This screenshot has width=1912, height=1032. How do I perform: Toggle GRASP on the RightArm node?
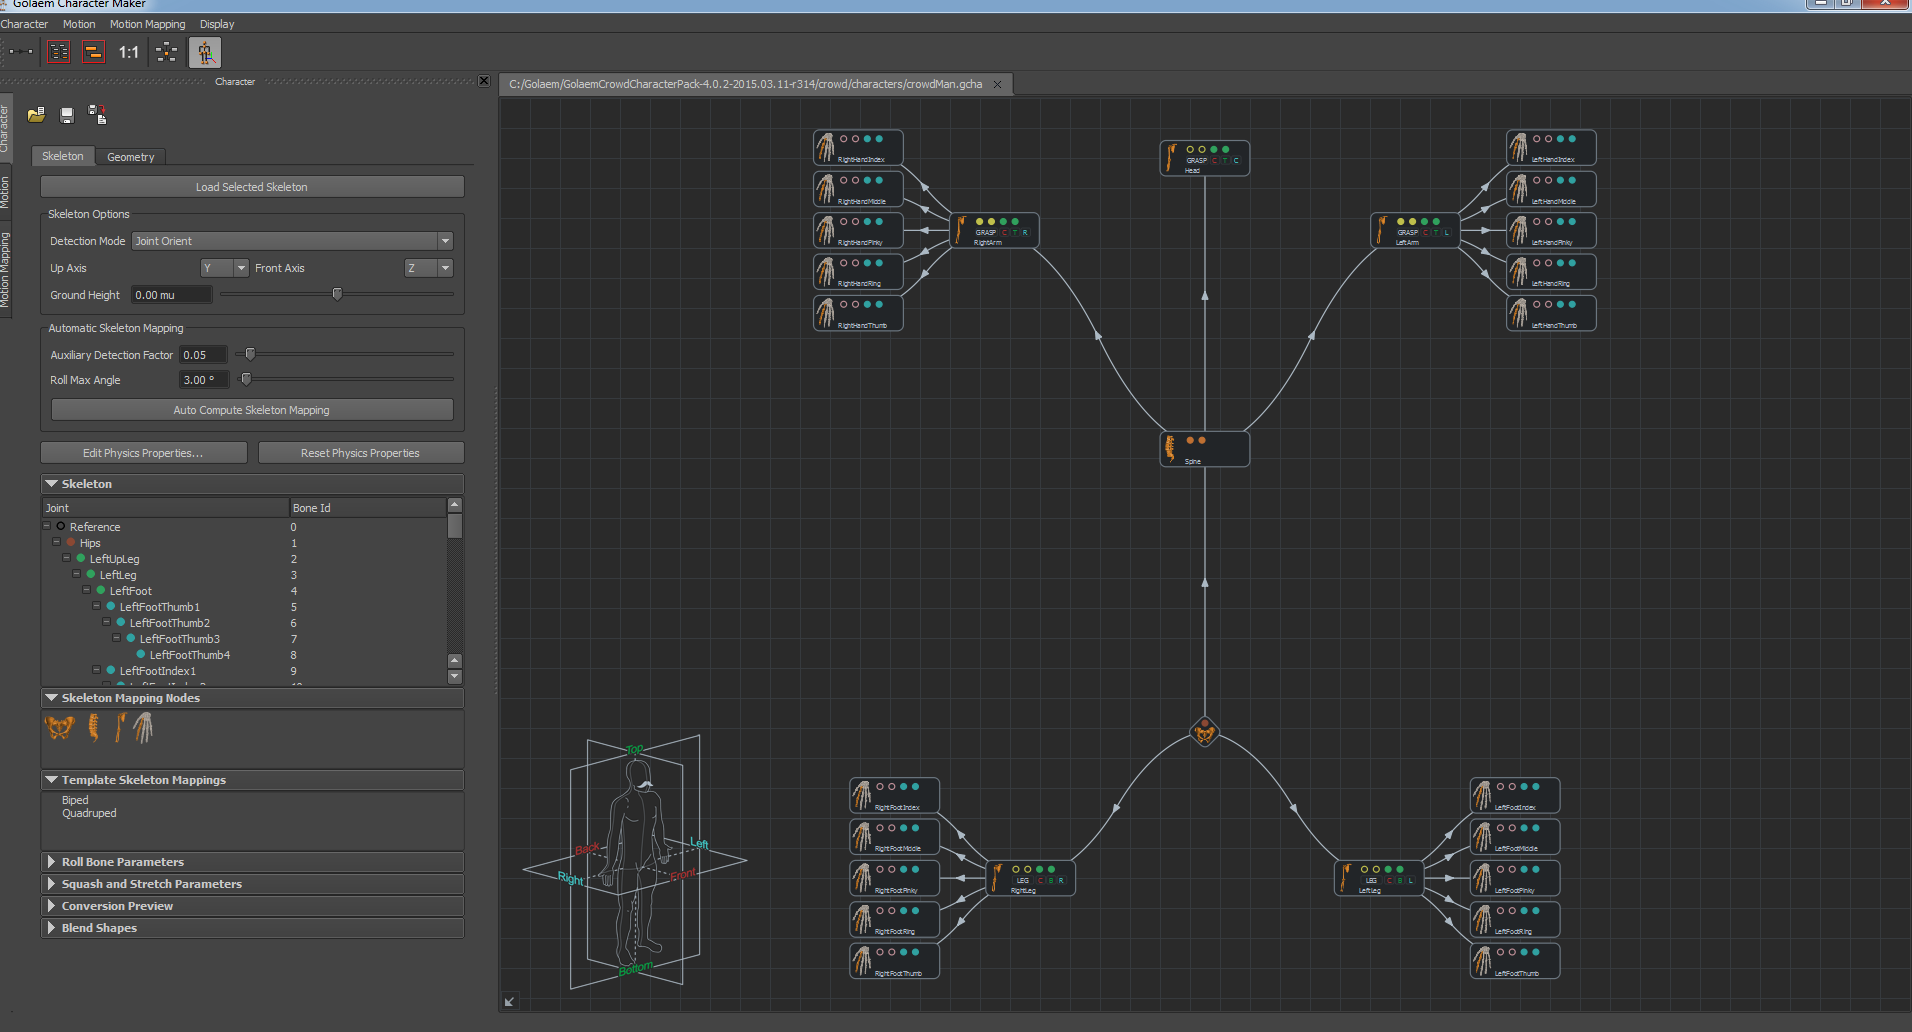[x=985, y=233]
